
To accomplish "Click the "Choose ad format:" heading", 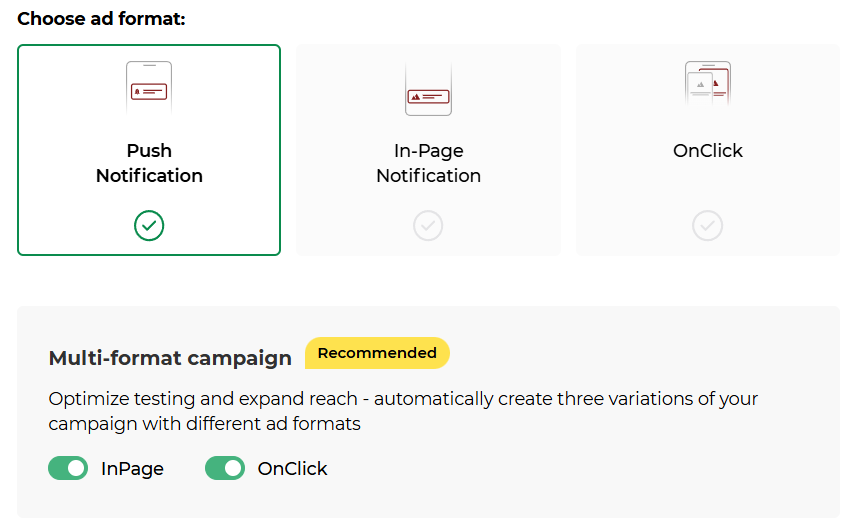I will [101, 19].
